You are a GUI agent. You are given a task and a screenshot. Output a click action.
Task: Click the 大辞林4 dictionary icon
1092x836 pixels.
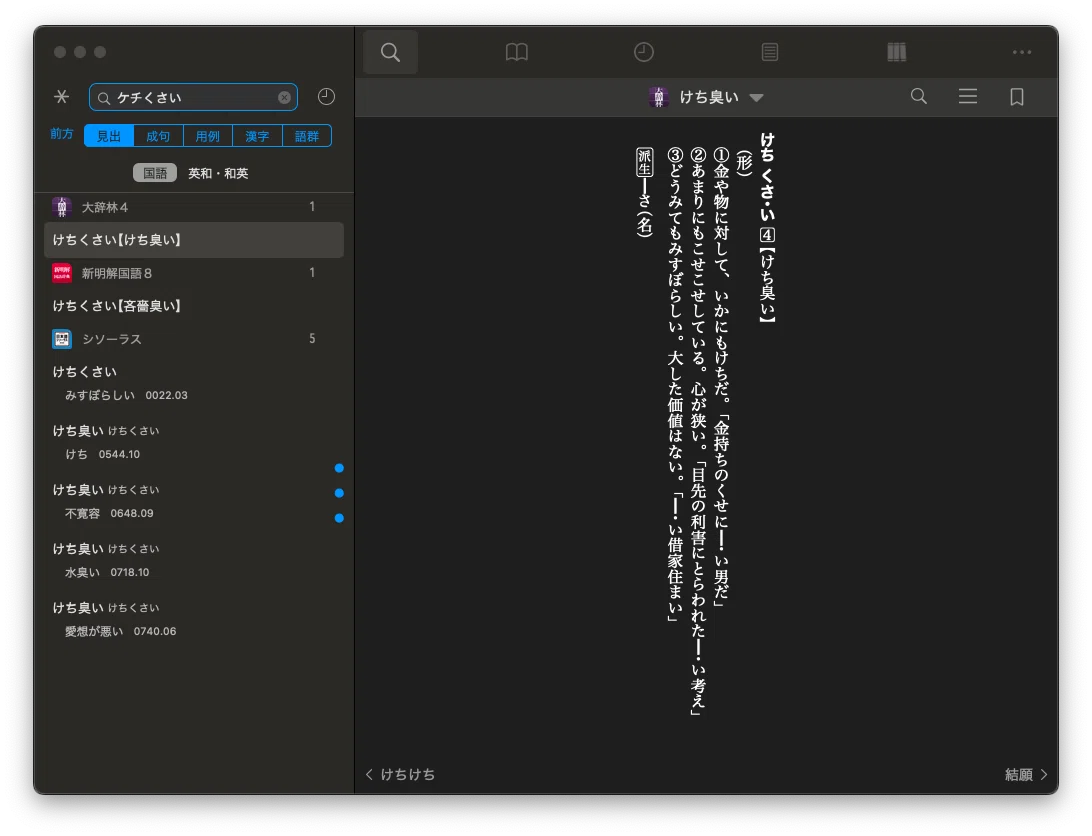(x=62, y=207)
